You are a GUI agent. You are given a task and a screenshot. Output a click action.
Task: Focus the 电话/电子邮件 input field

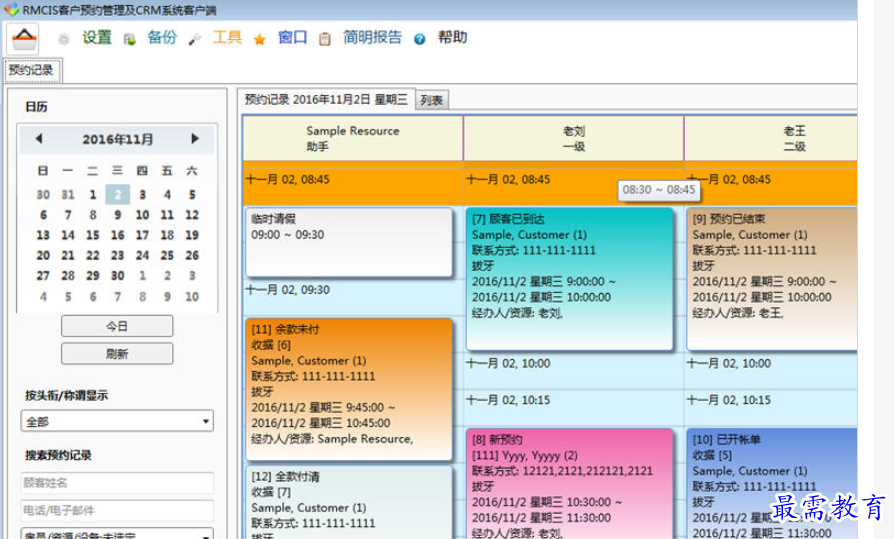click(117, 509)
